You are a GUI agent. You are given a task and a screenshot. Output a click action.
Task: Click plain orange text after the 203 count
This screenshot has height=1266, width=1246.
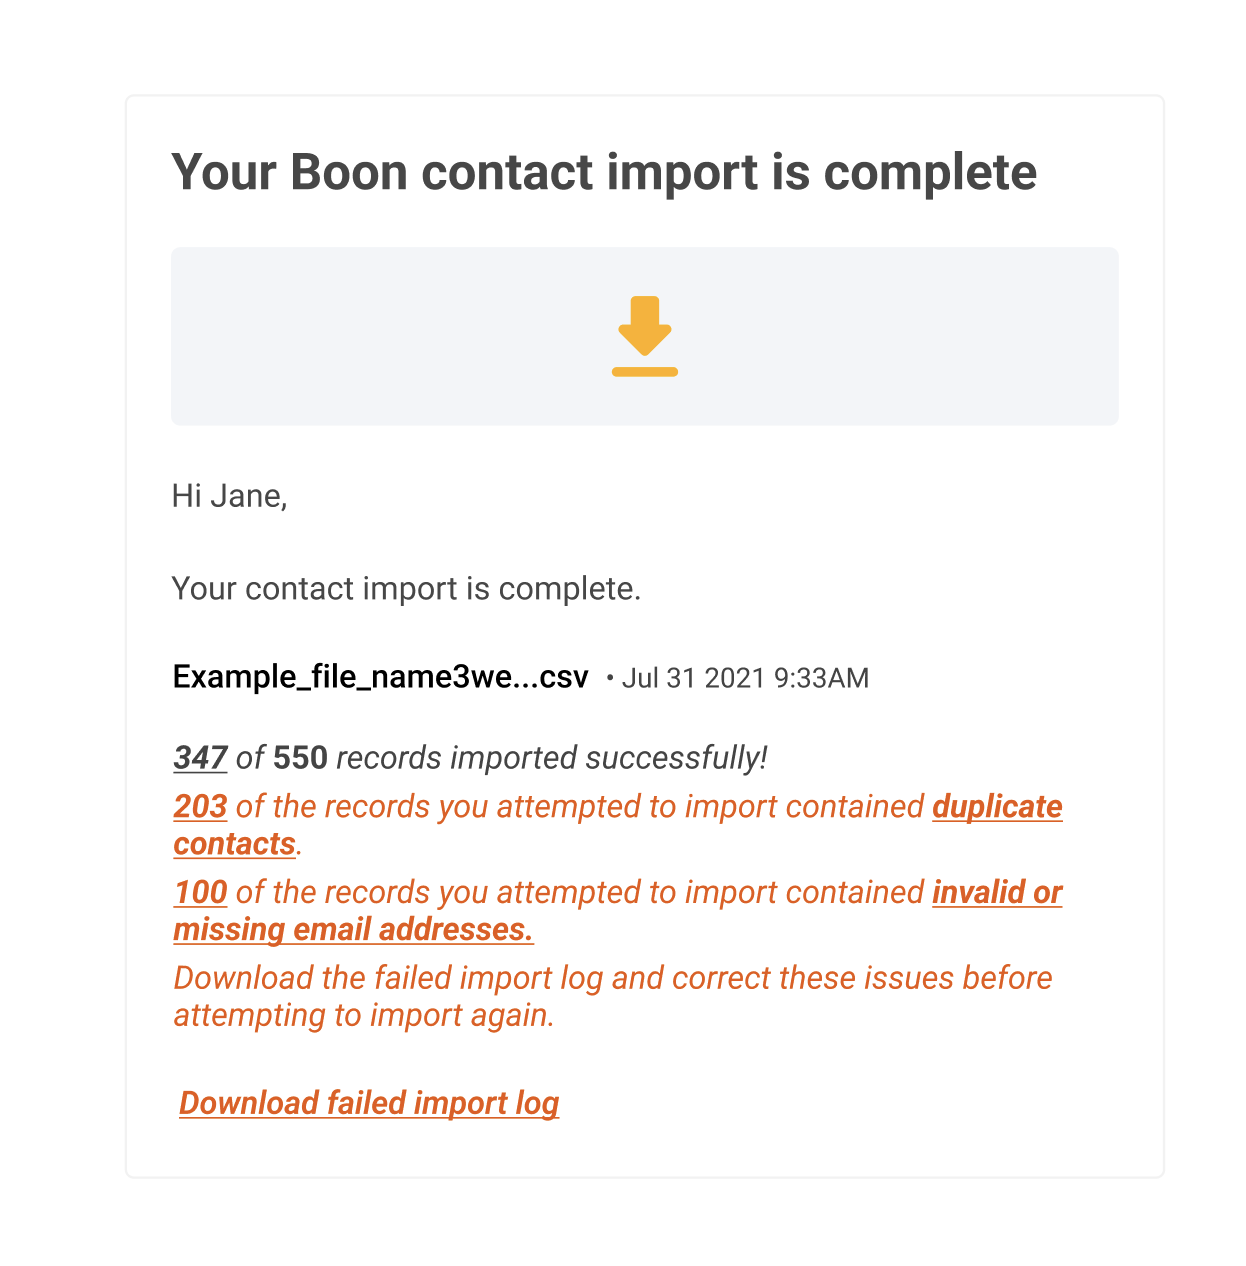point(580,807)
